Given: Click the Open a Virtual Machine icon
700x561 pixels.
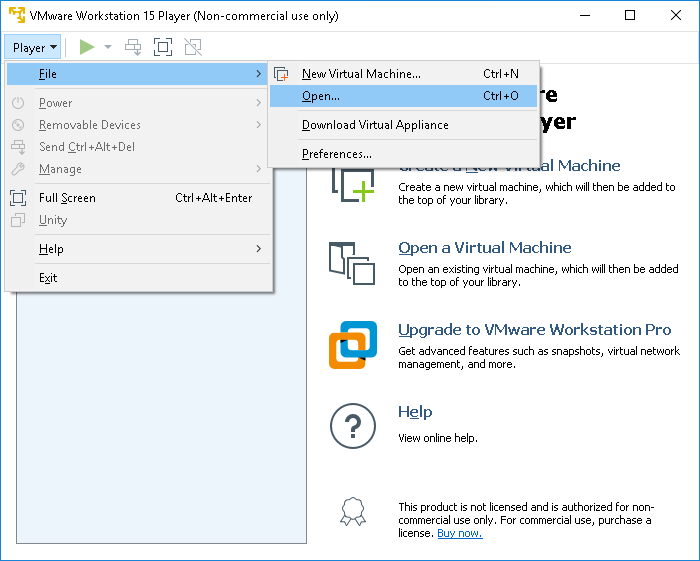Looking at the screenshot, I should pos(352,263).
